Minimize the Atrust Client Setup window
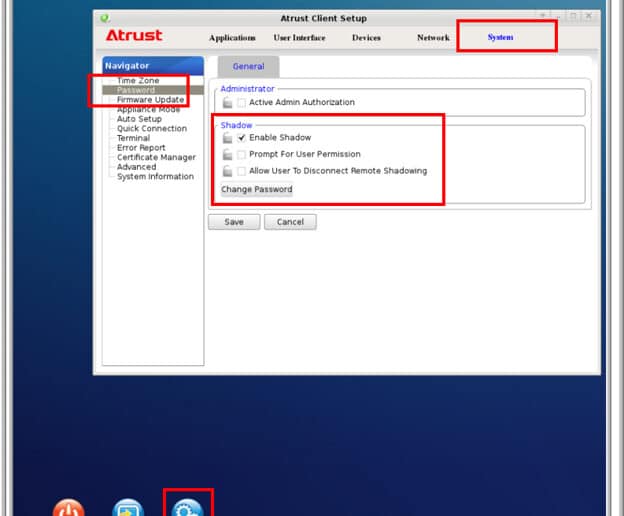624x516 pixels. coord(559,16)
